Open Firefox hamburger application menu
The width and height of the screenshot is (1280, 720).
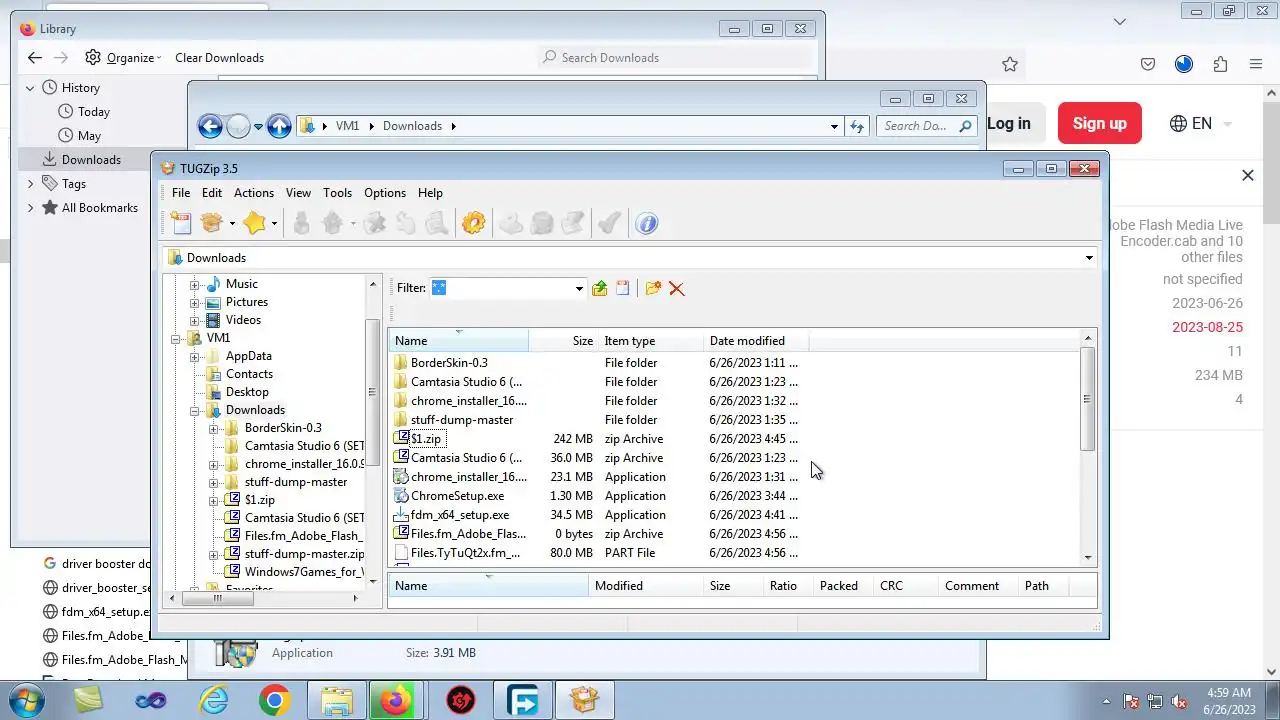click(1256, 64)
